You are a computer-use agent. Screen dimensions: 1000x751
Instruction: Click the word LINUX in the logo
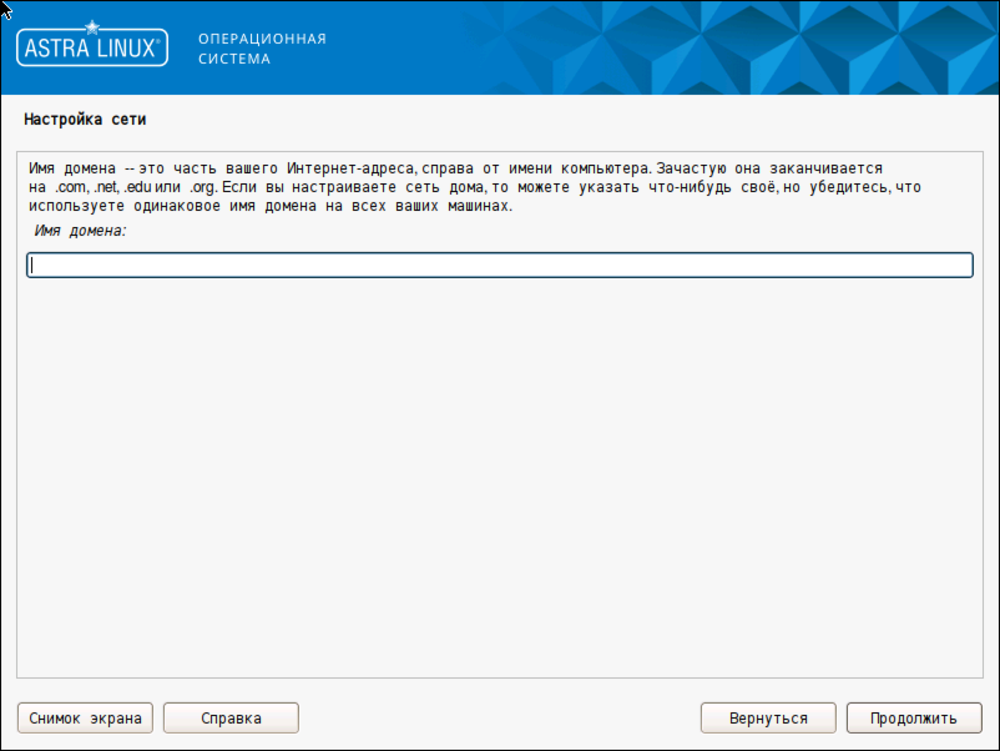pos(125,49)
